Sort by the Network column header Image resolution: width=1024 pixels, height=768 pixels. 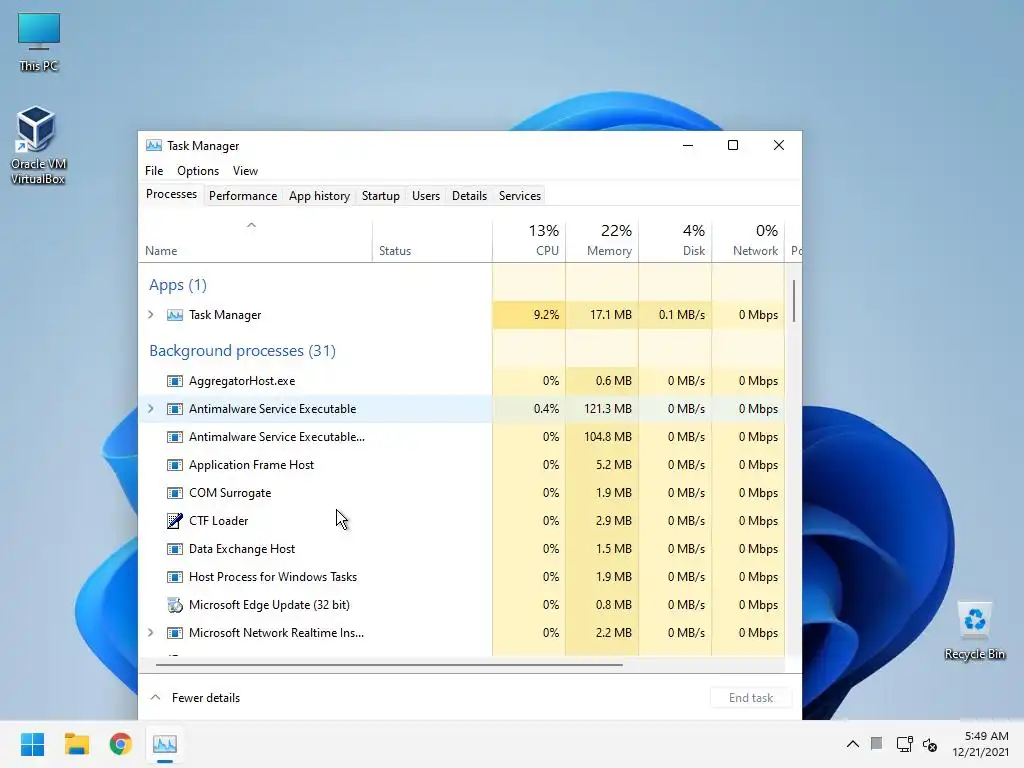tap(748, 242)
